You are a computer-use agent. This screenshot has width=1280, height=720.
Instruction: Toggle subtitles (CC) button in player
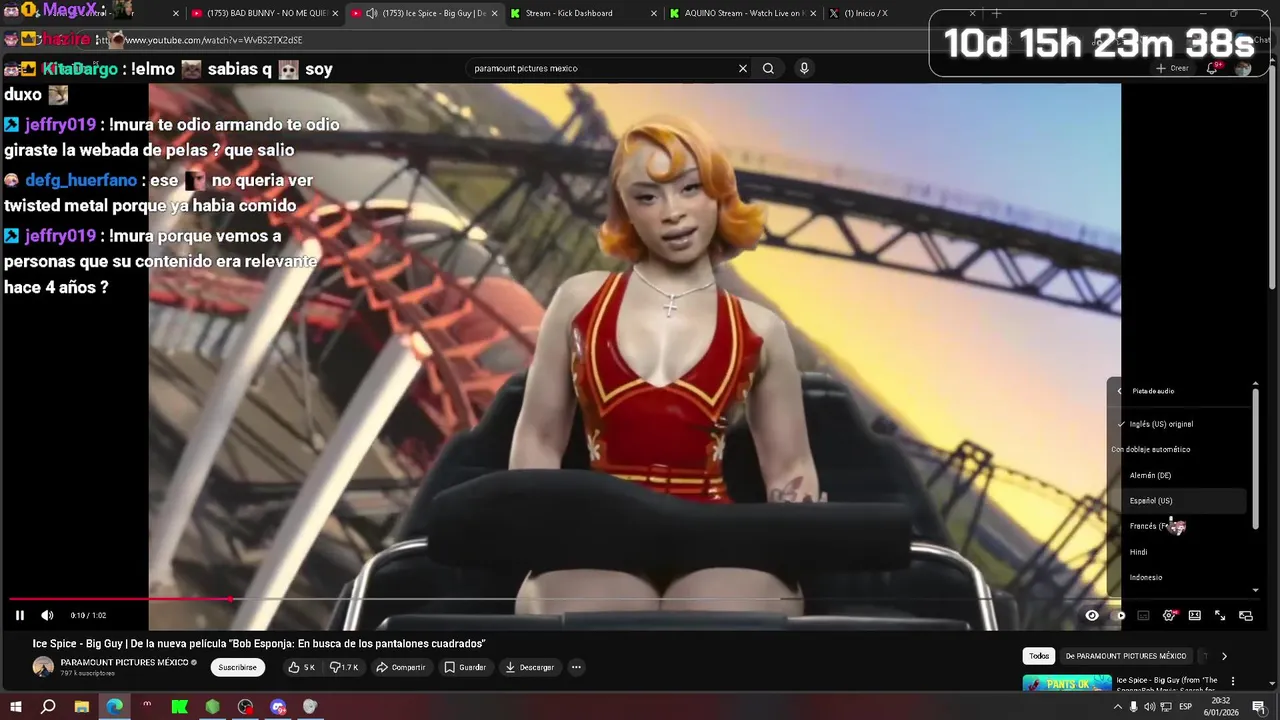point(1143,615)
